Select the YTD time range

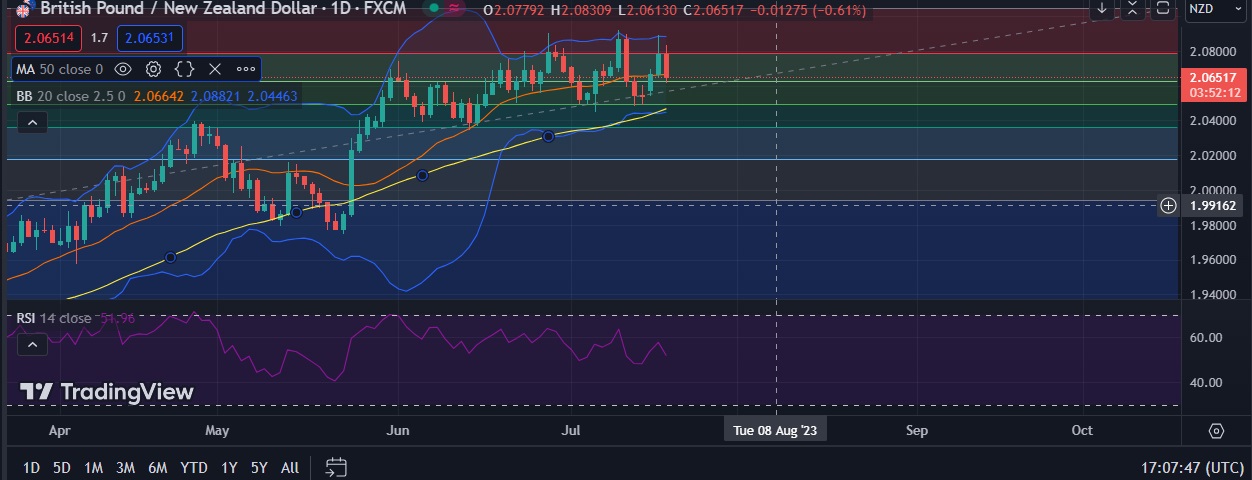(194, 467)
